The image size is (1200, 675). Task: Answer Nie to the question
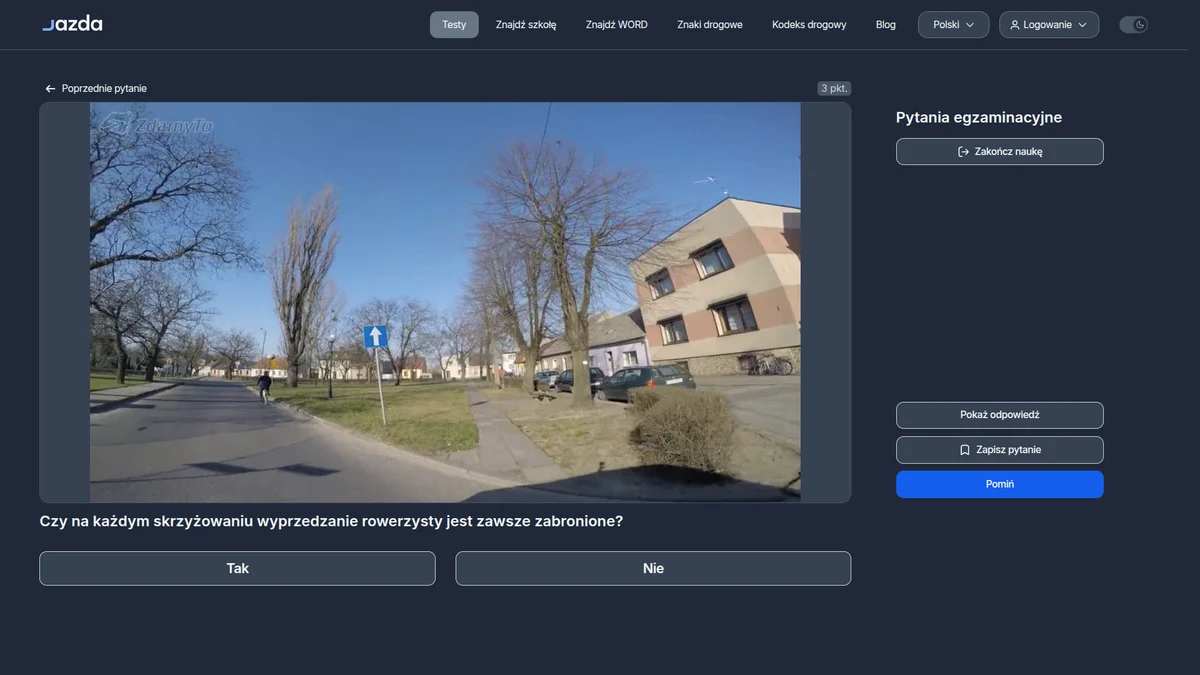pyautogui.click(x=653, y=568)
